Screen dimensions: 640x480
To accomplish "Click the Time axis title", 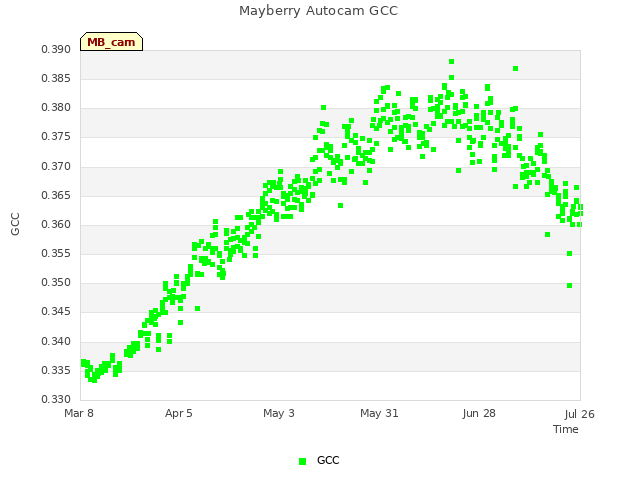I will [566, 429].
